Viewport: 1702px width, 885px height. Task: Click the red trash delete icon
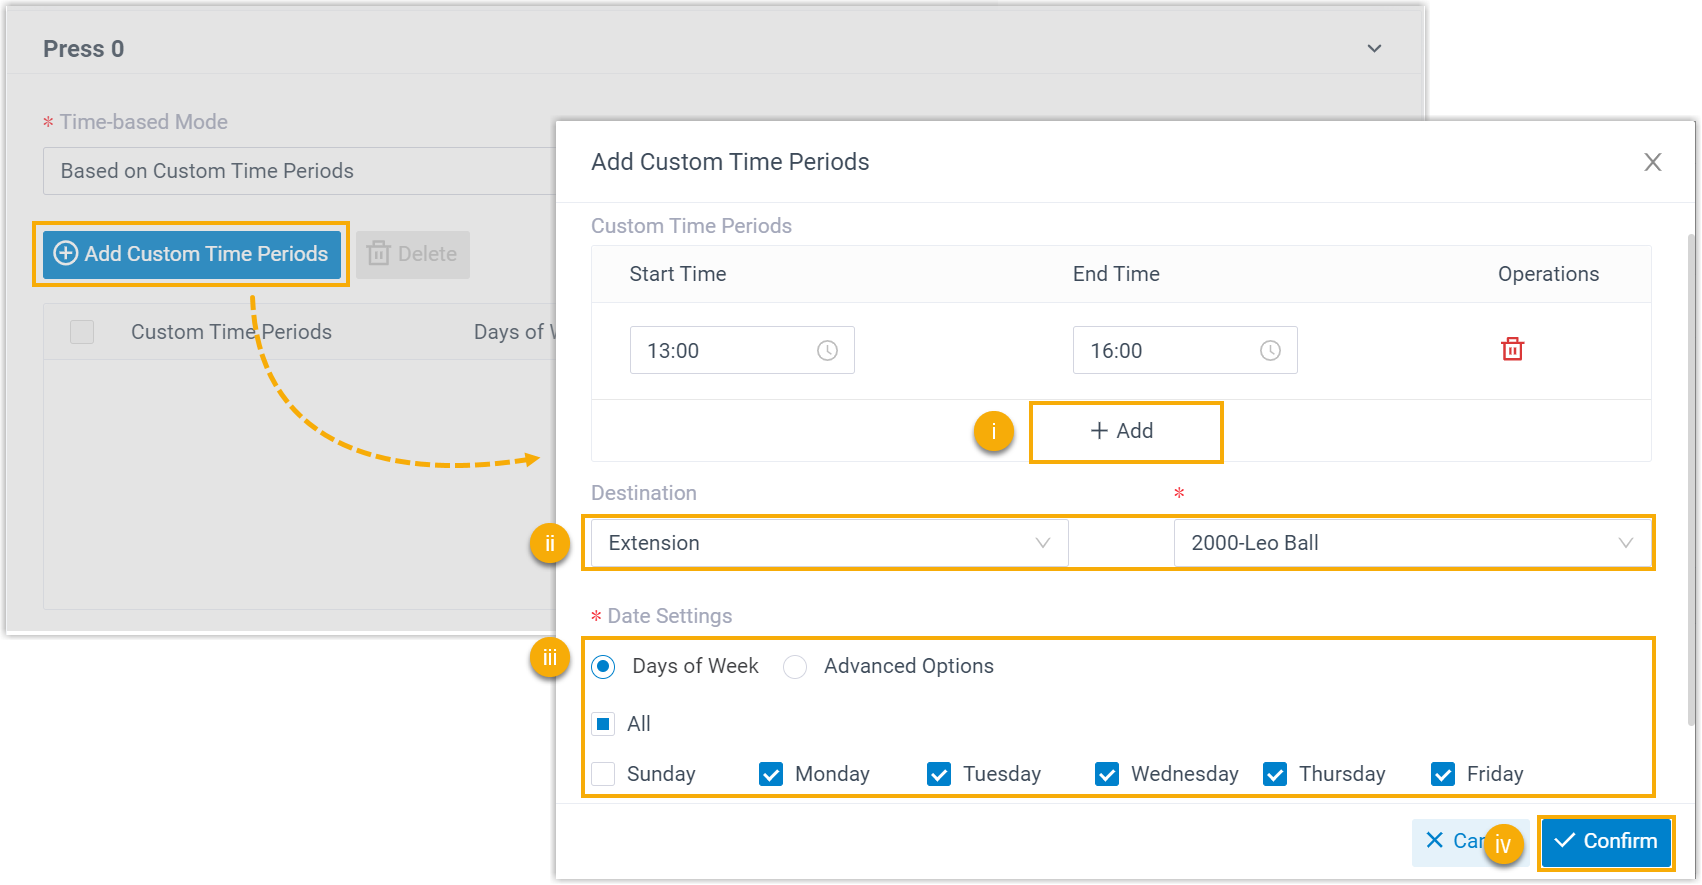[1512, 349]
